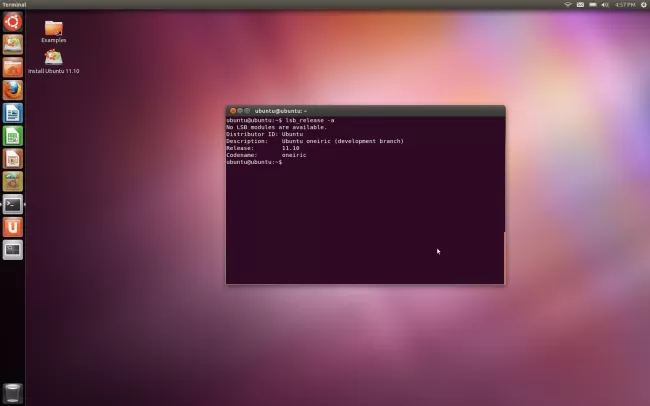Open the Trash at launcher bottom
The height and width of the screenshot is (406, 650).
pos(13,393)
